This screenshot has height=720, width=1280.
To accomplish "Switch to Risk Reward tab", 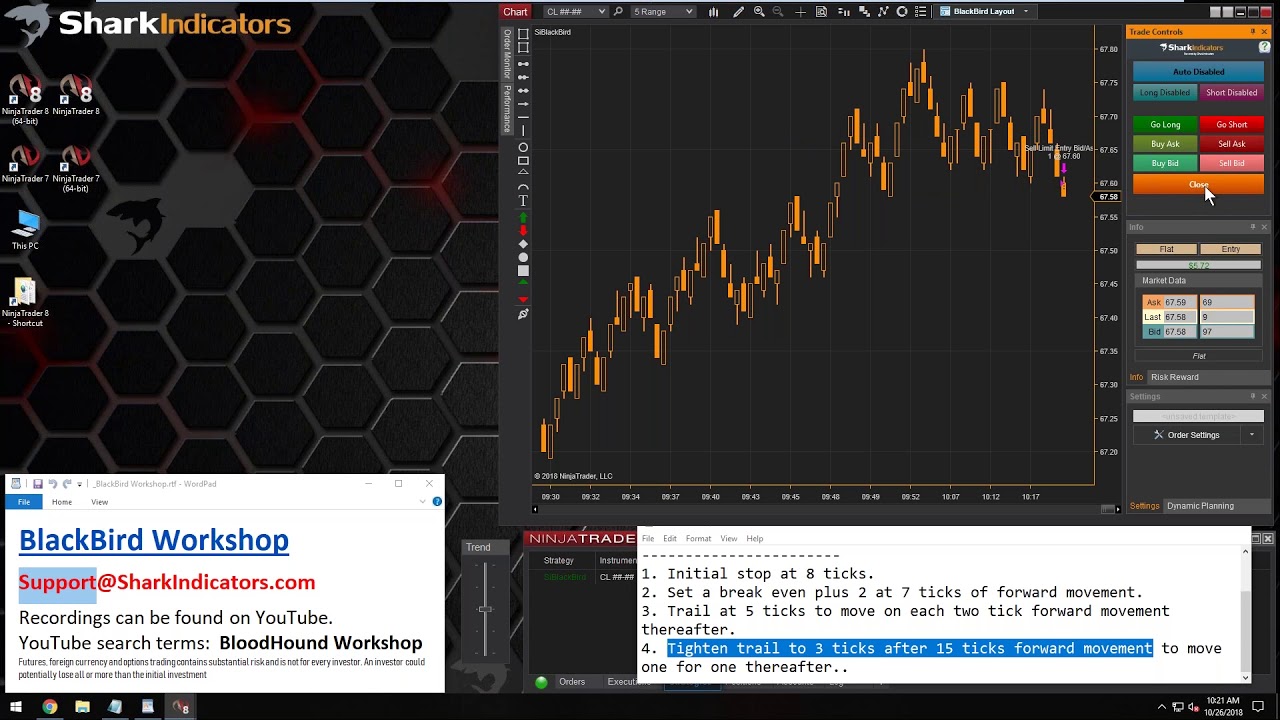I will (x=1174, y=377).
